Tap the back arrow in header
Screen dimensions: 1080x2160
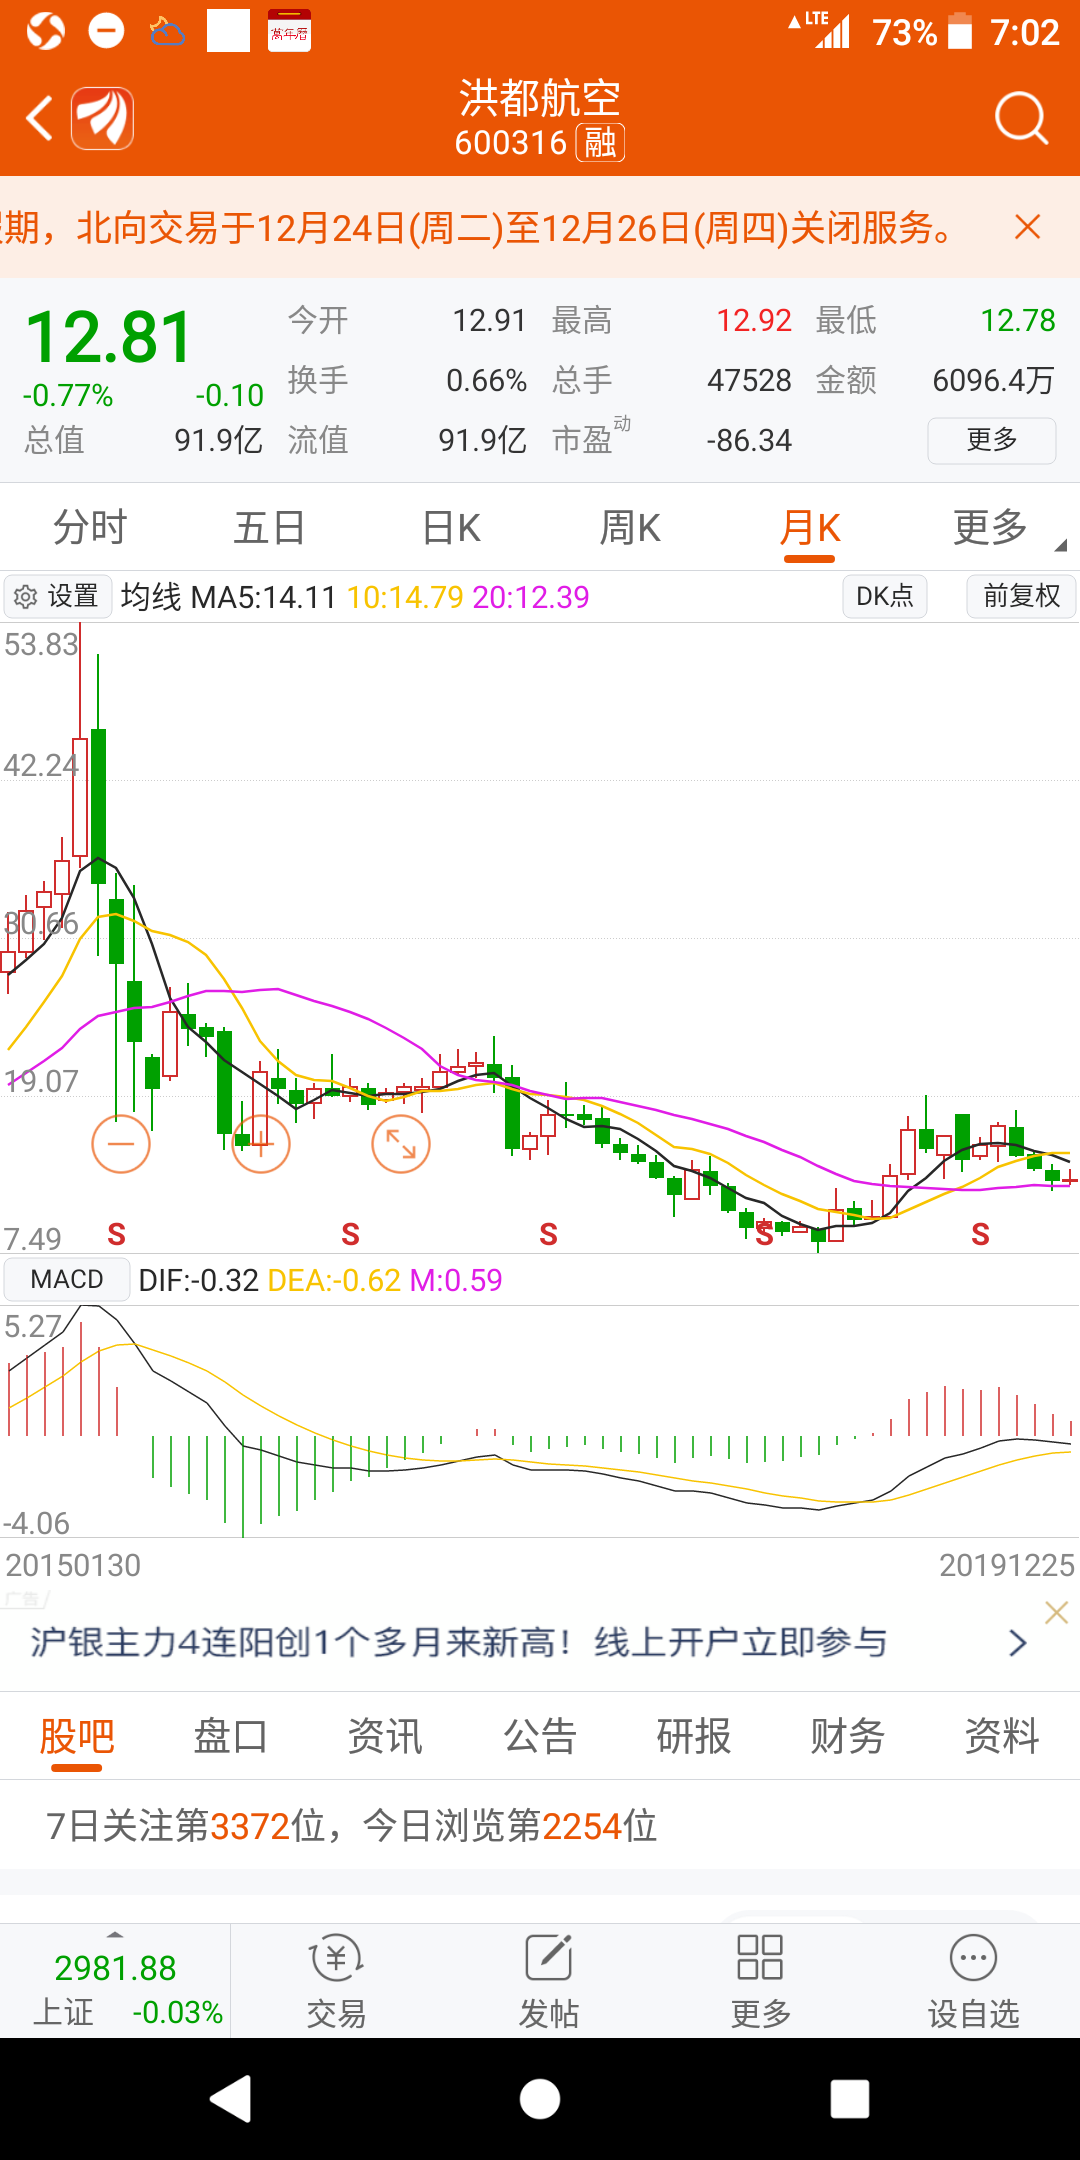(40, 118)
